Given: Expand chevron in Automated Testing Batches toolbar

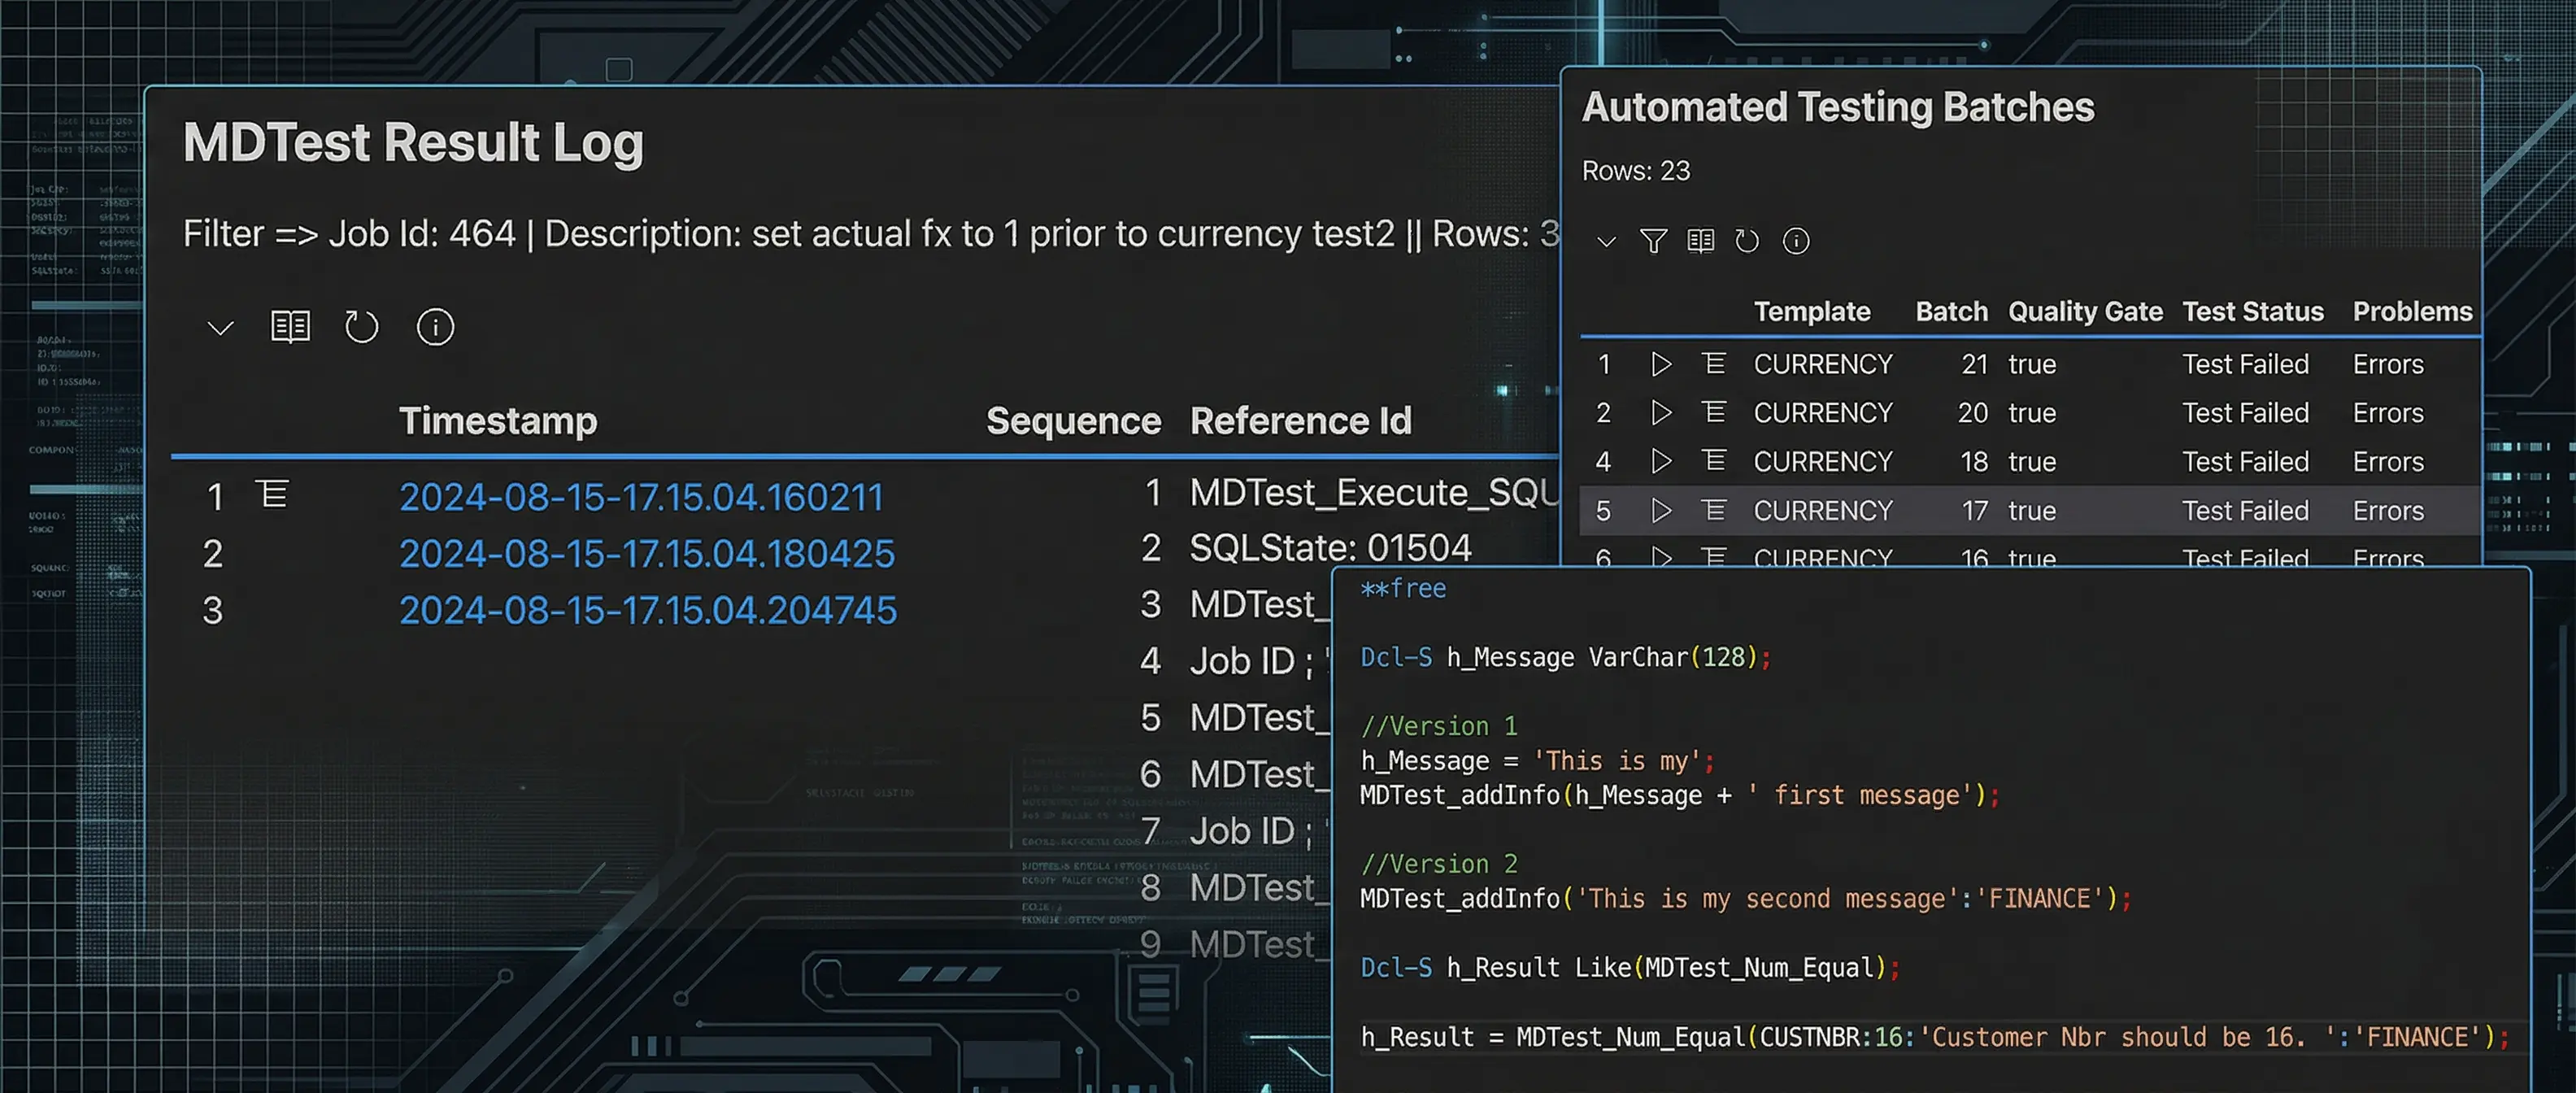Looking at the screenshot, I should (x=1606, y=242).
